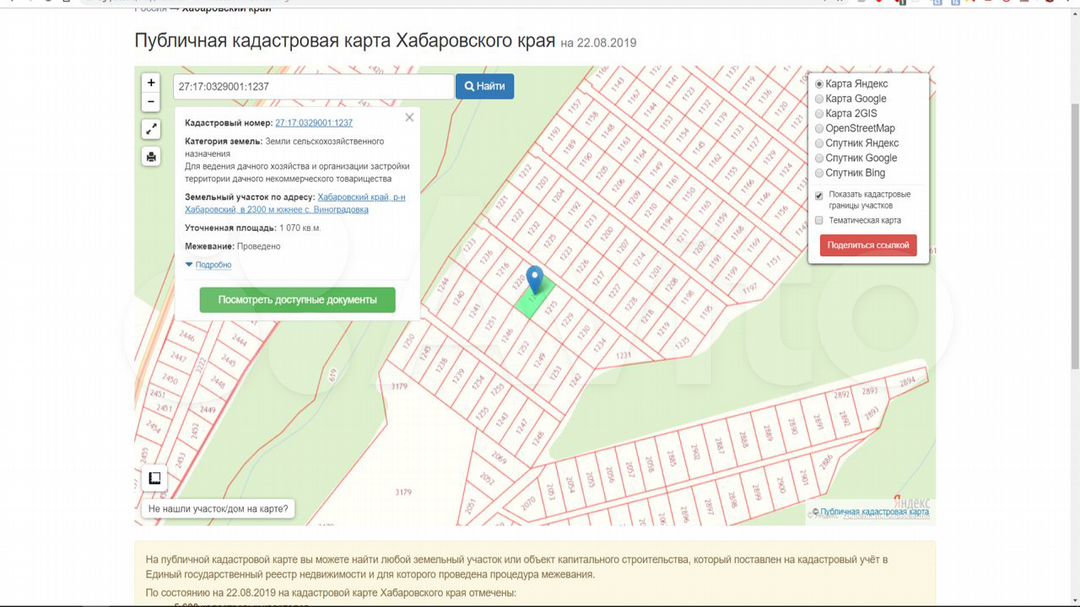Screen dimensions: 1080x607
Task: Switch basemap to OpenStreetMap
Action: click(820, 128)
